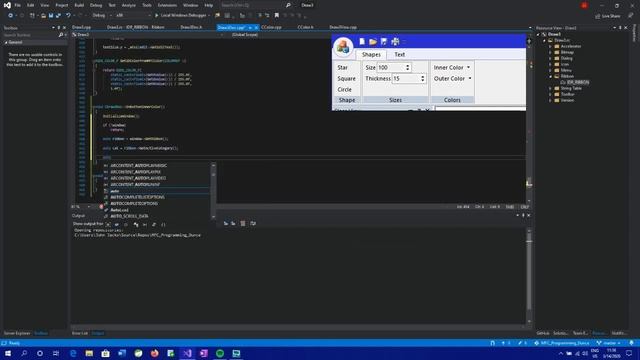Click the Undo toolbar icon

68,16
